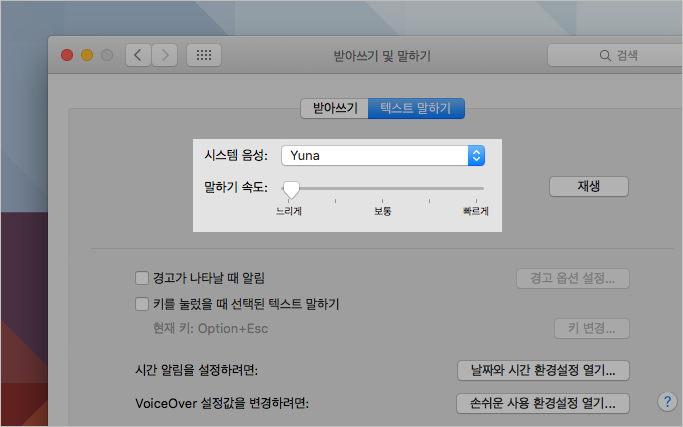This screenshot has height=427, width=683.
Task: Open 날짜와 시간 환경설정 열기...
Action: [543, 371]
